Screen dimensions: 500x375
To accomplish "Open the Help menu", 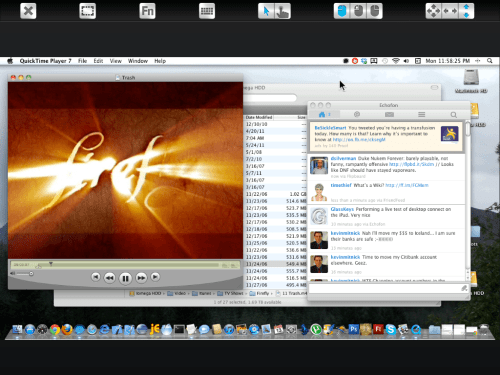I will [x=160, y=61].
